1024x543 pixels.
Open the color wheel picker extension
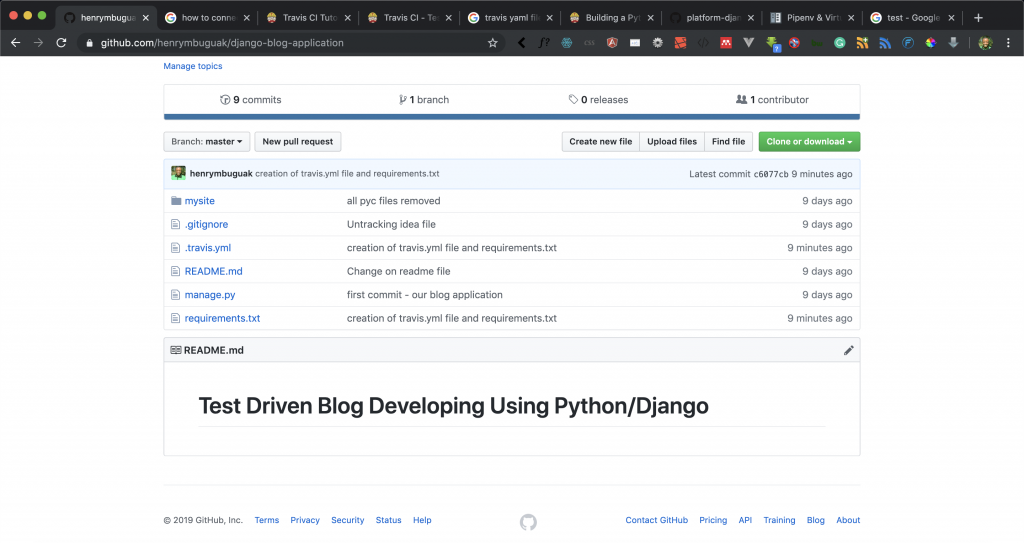(931, 42)
